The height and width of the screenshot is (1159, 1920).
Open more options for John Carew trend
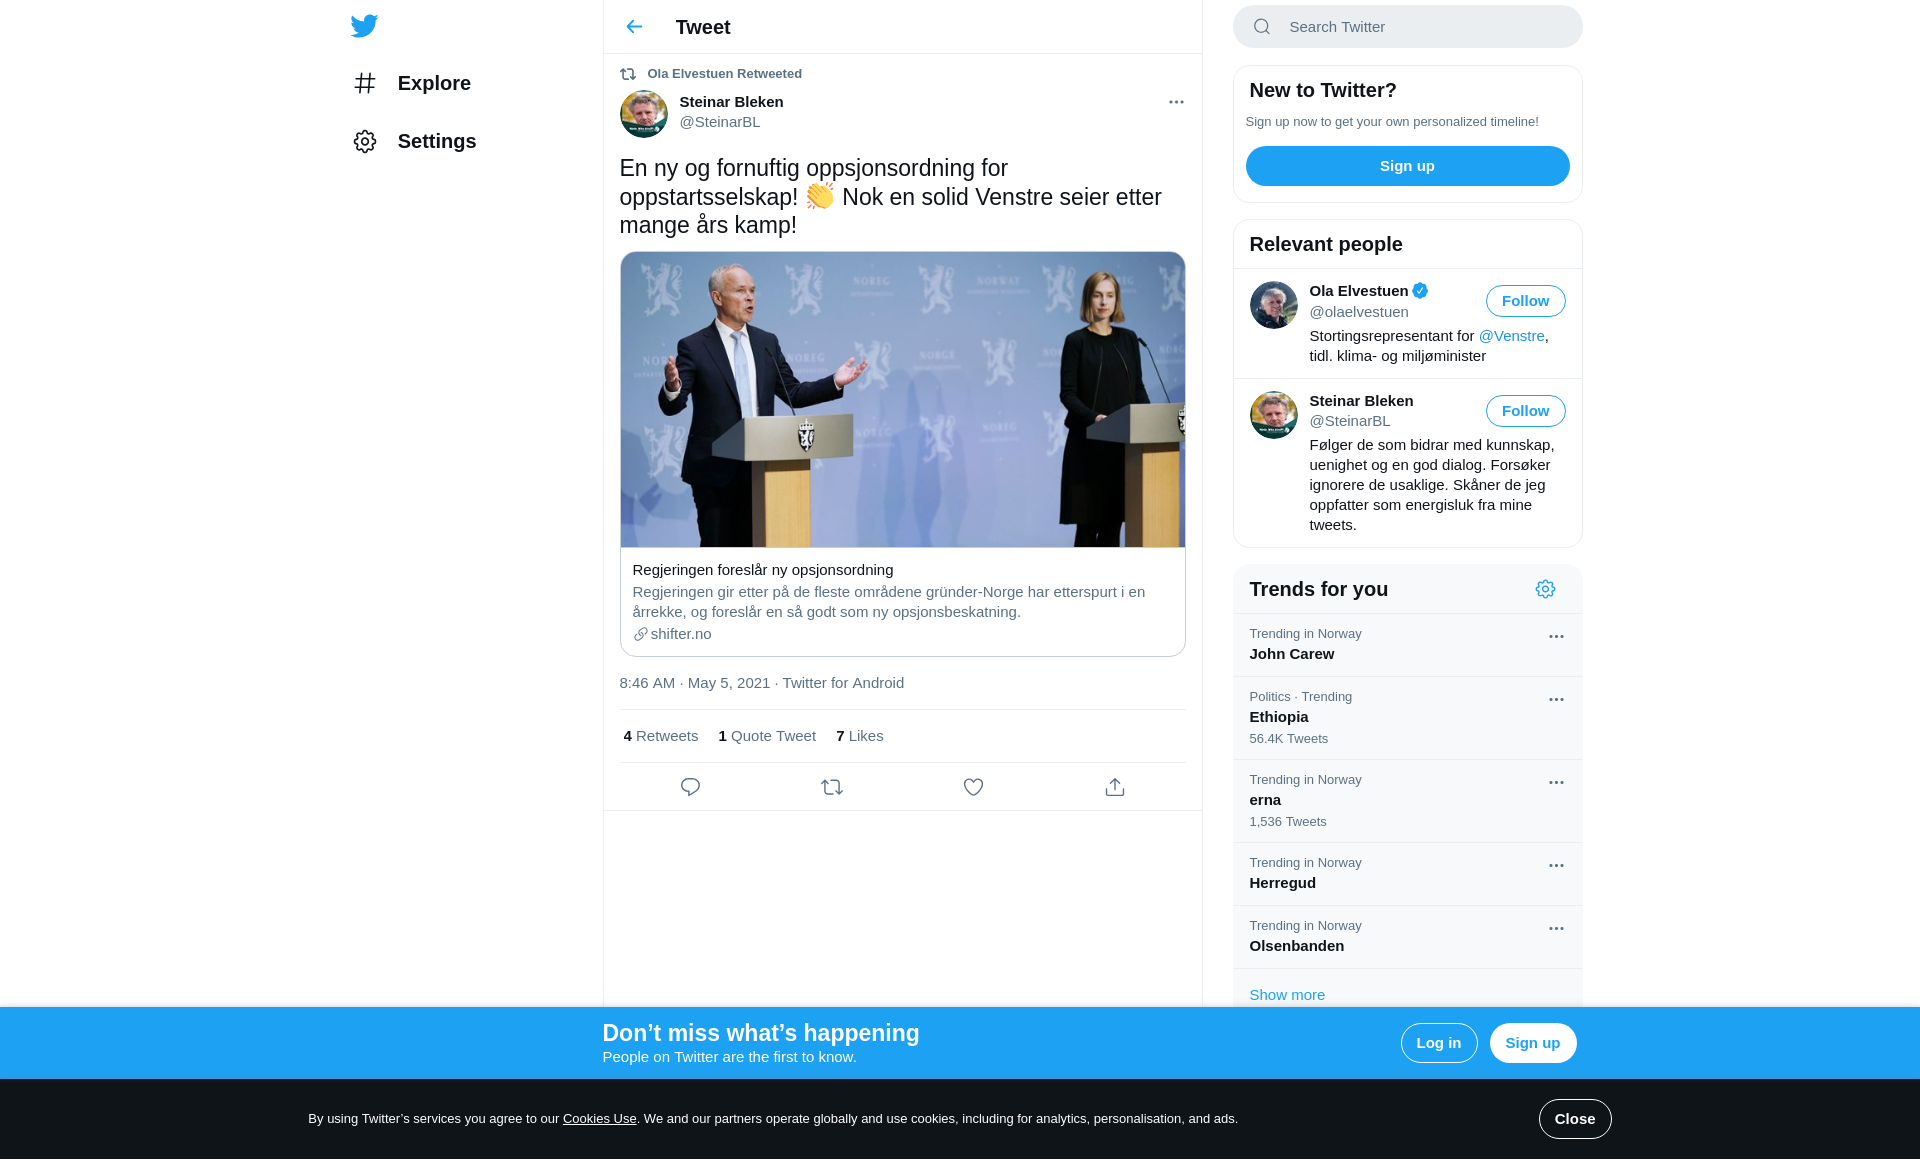[1556, 637]
